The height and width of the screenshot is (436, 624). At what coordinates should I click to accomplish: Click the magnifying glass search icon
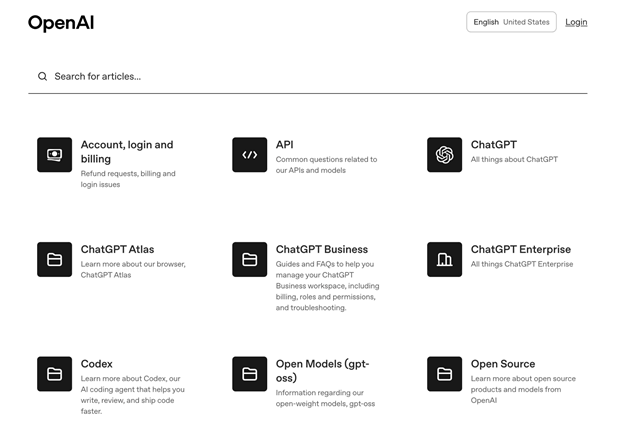[x=42, y=76]
